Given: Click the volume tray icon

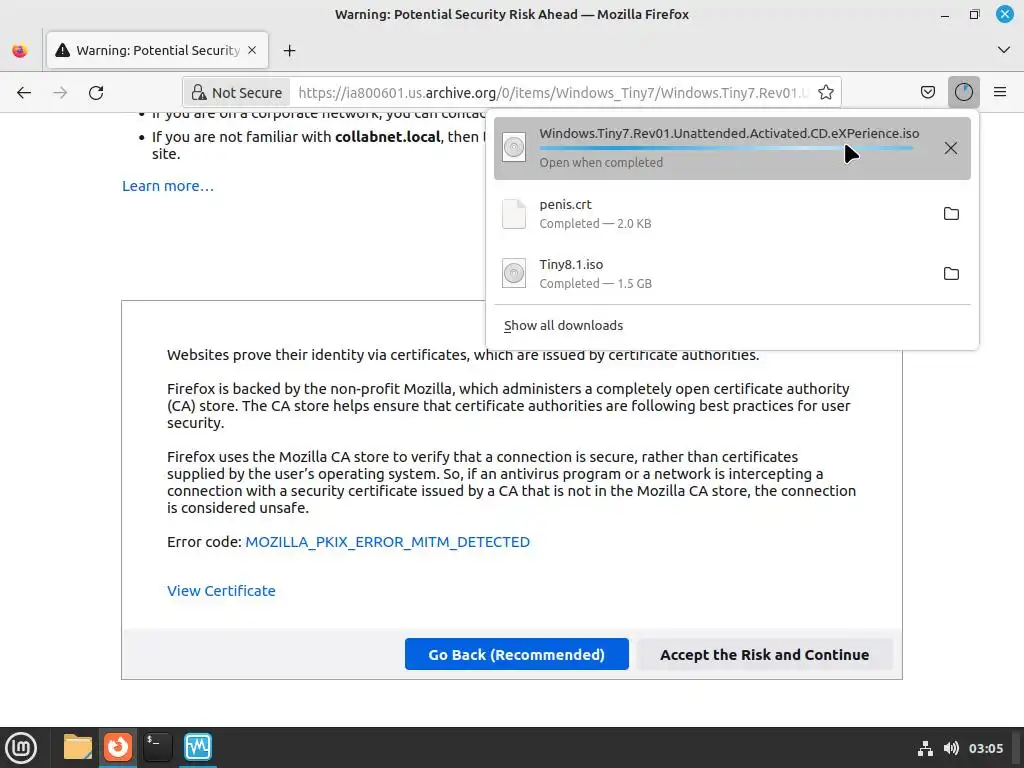Looking at the screenshot, I should coord(951,748).
